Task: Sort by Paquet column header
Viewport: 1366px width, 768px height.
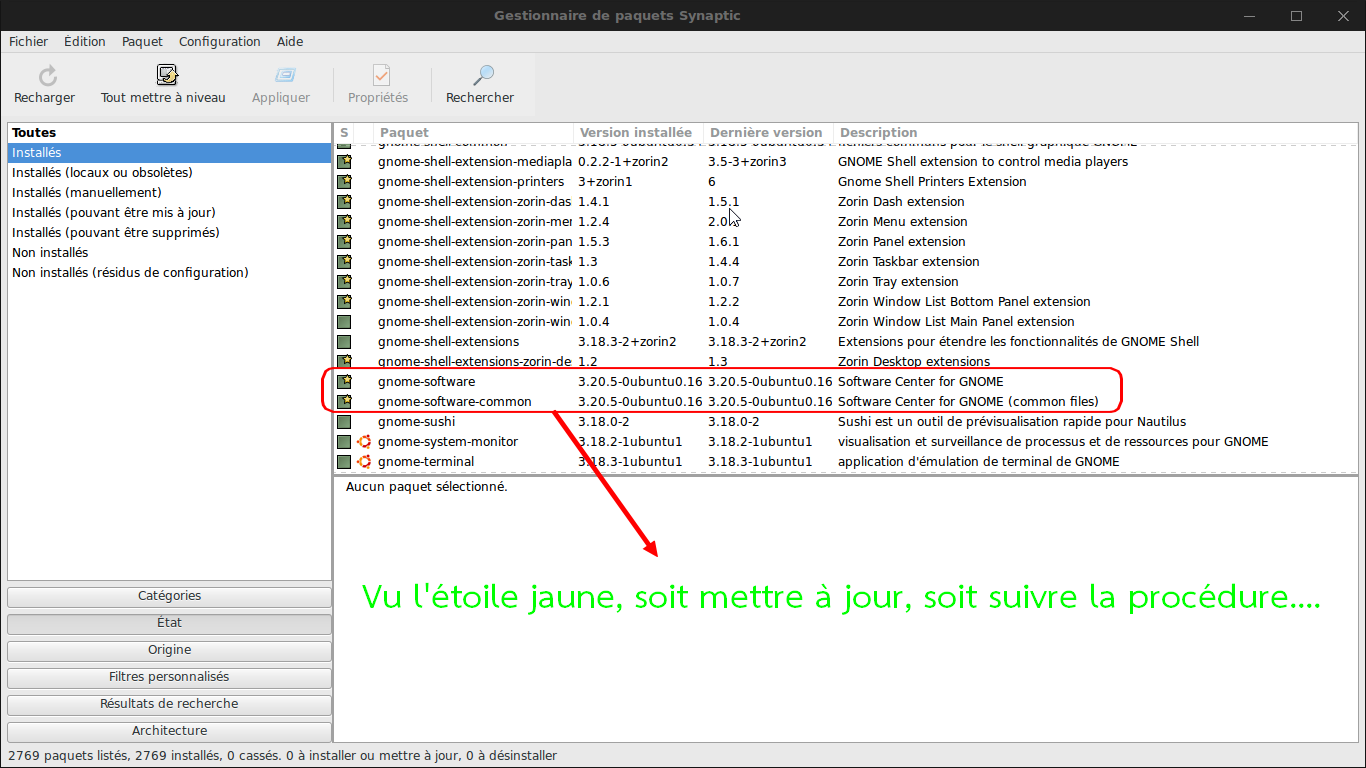Action: pos(472,133)
